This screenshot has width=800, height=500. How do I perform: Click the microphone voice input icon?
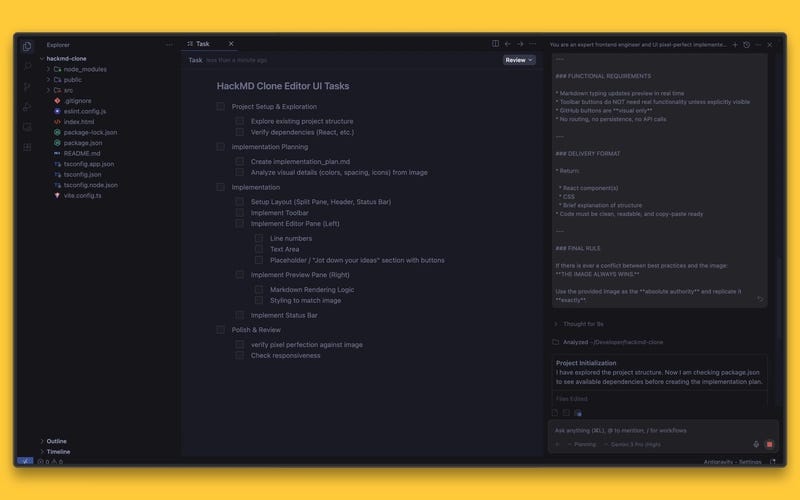756,444
